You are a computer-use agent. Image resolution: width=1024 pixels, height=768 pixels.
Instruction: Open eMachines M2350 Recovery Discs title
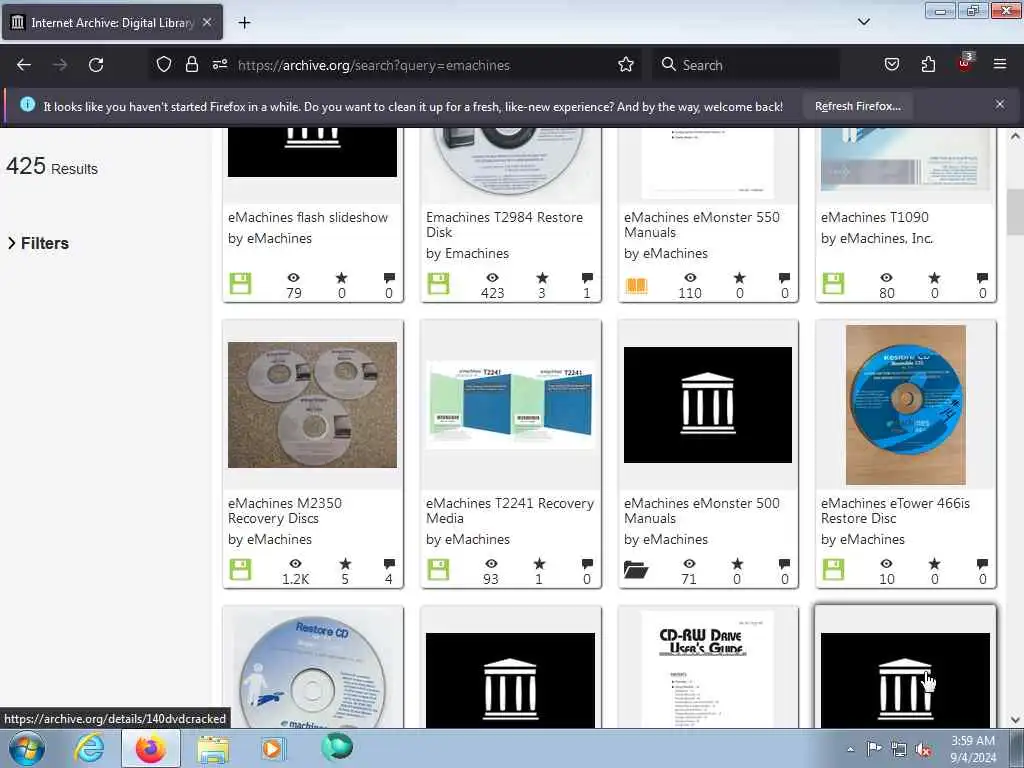point(285,511)
